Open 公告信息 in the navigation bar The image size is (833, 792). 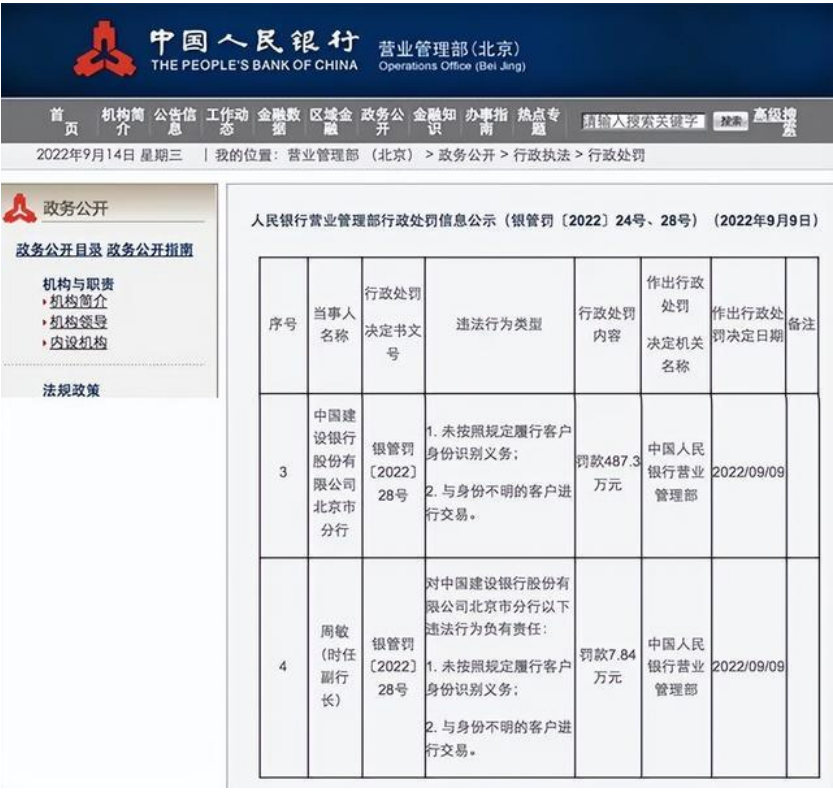pos(175,122)
